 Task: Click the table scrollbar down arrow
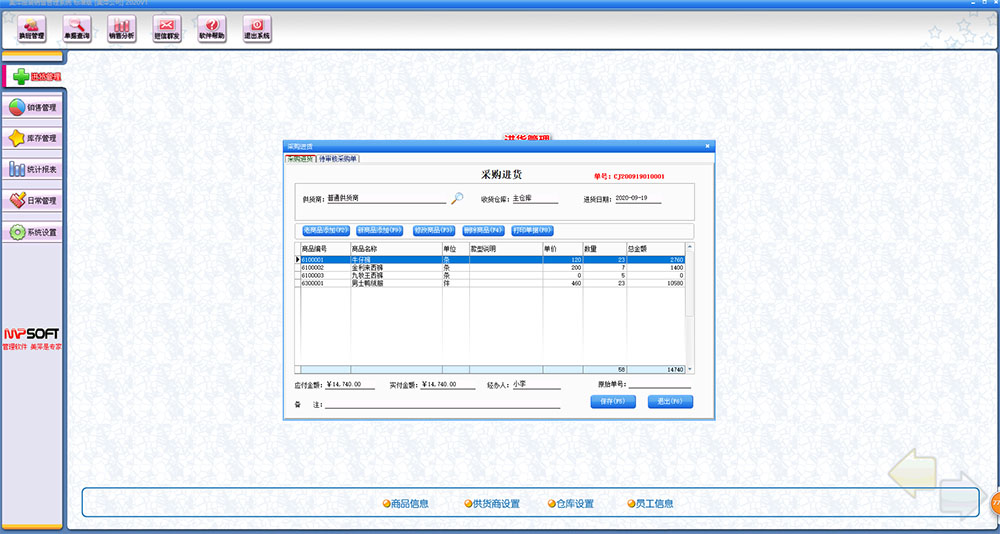(x=689, y=370)
